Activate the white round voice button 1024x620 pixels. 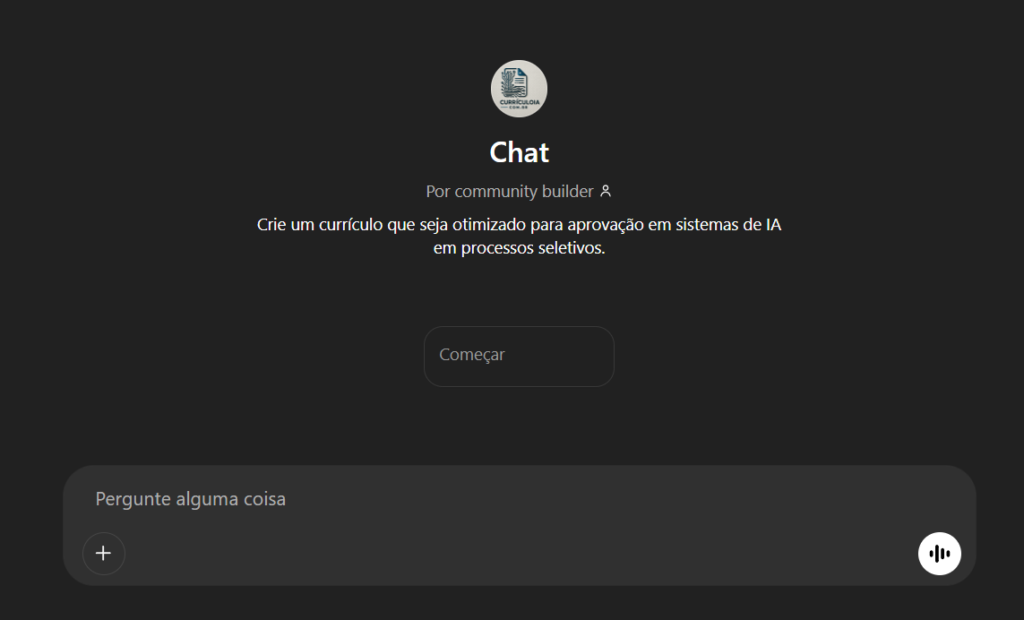click(939, 553)
